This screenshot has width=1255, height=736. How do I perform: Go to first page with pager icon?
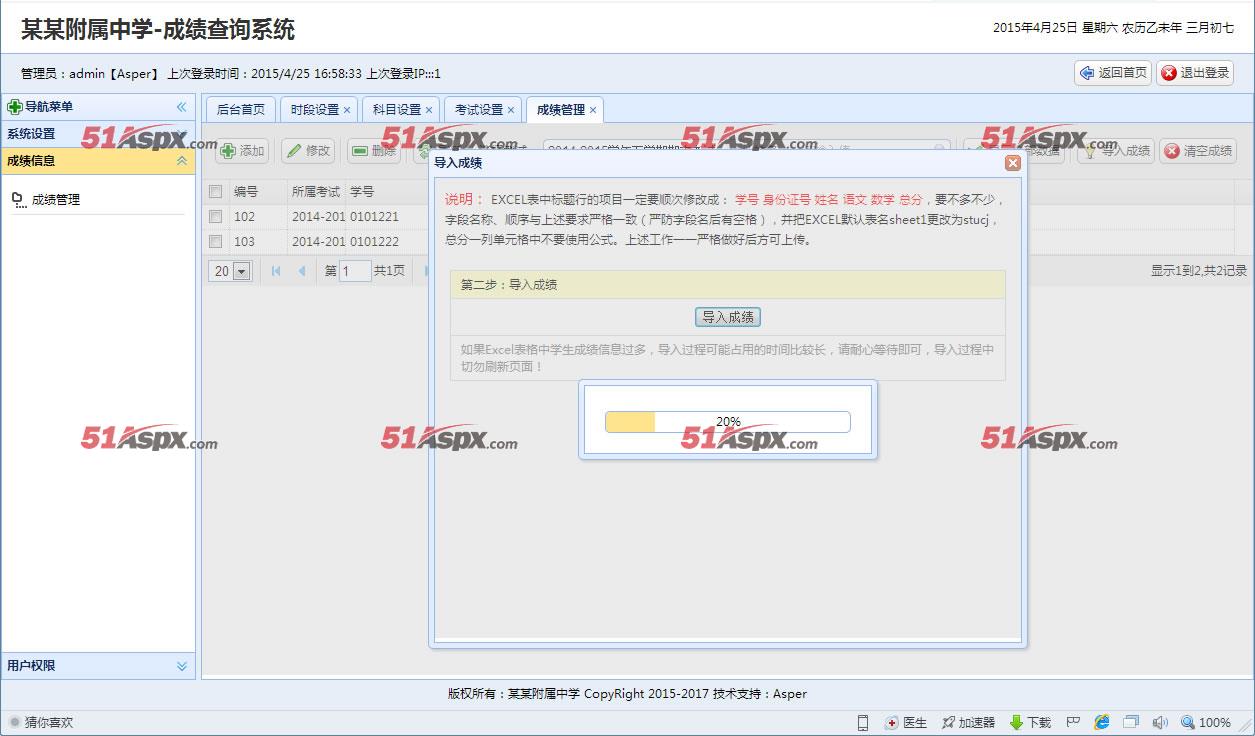276,271
